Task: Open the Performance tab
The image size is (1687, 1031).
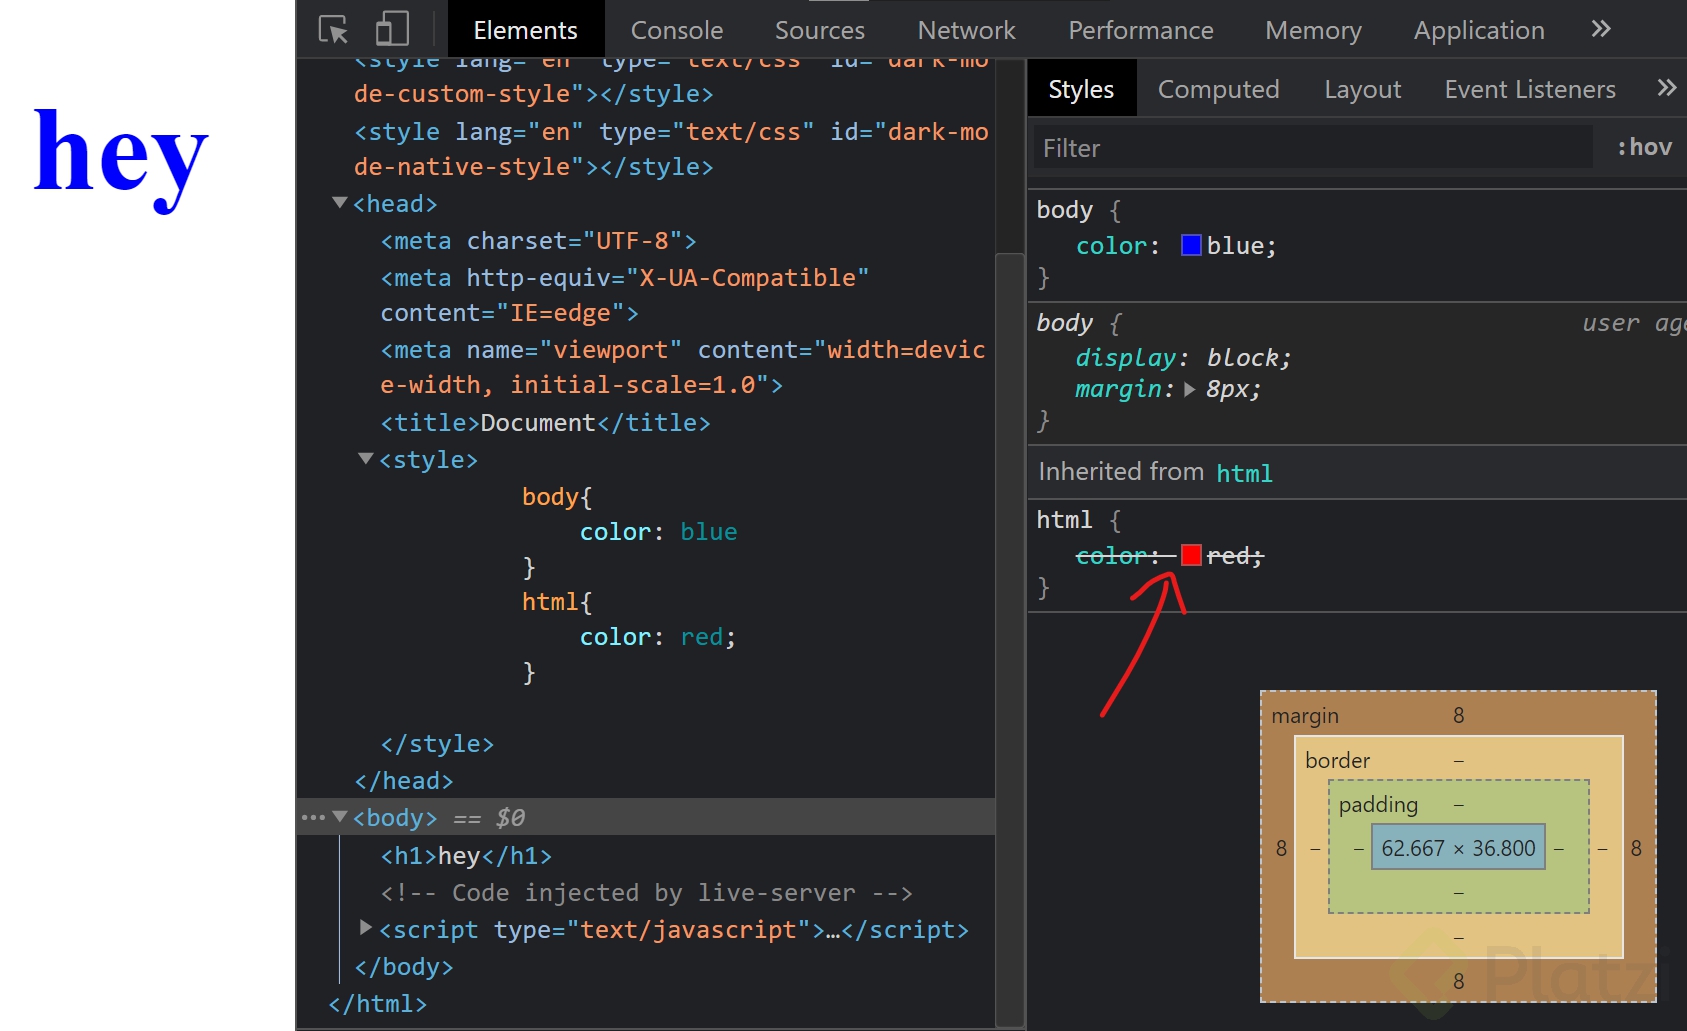Action: pyautogui.click(x=1141, y=30)
